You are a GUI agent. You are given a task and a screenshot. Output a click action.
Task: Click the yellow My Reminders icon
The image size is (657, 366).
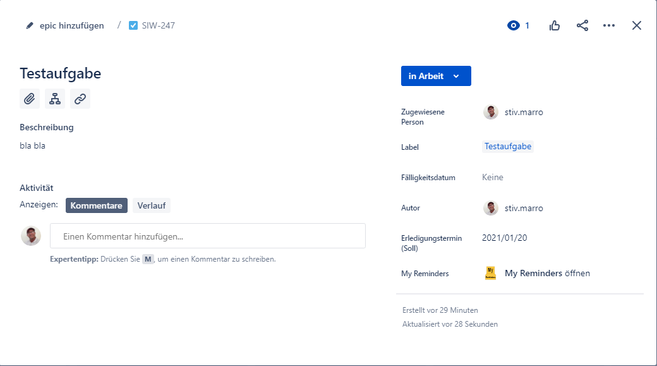[x=490, y=273]
